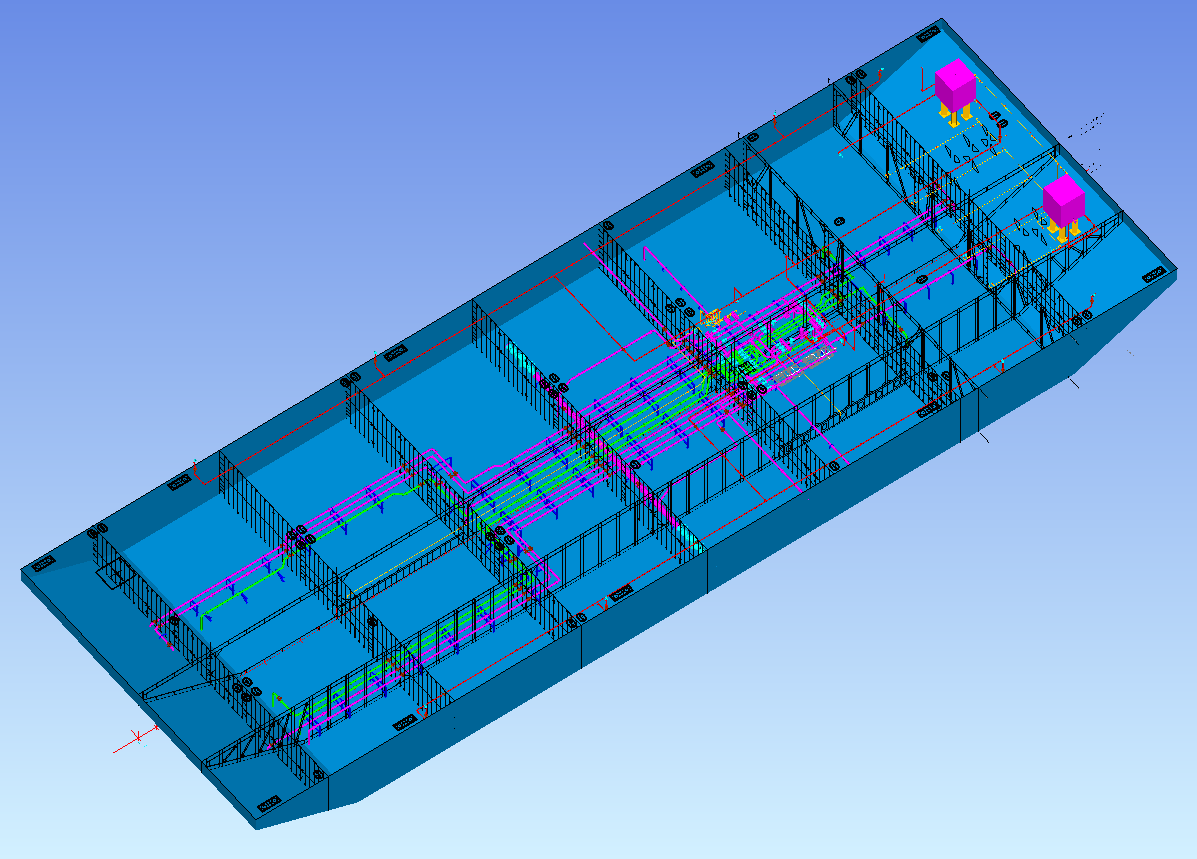Select the lone oval manhole below upper-right bulkhead

[x=839, y=219]
